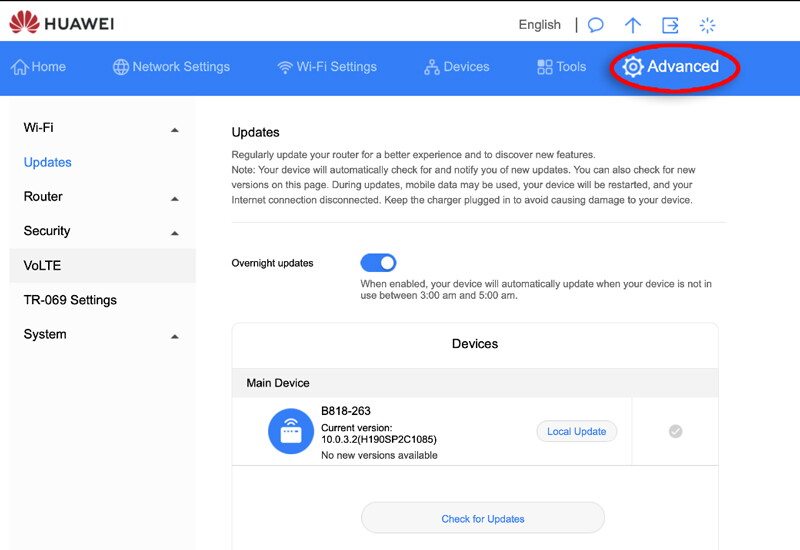Select the Wi-Fi sidebar menu label

(38, 128)
